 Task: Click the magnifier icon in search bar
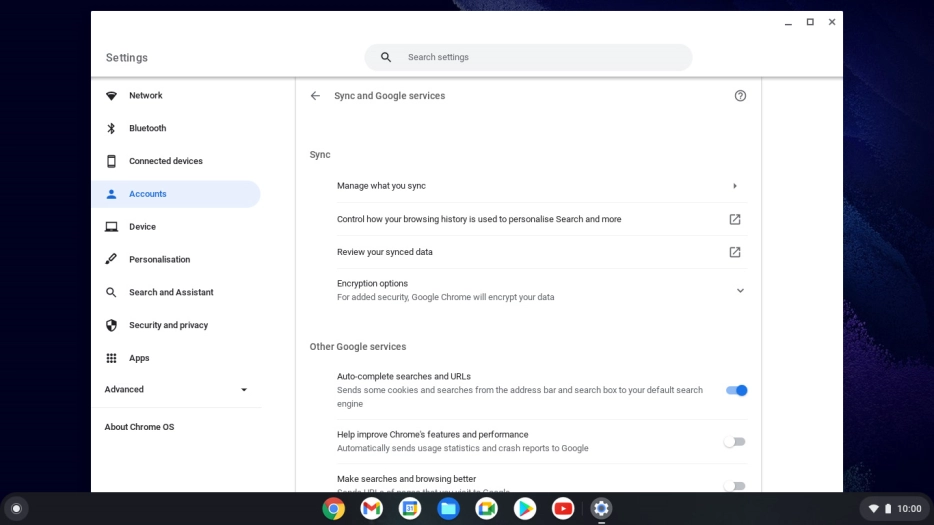[x=386, y=57]
